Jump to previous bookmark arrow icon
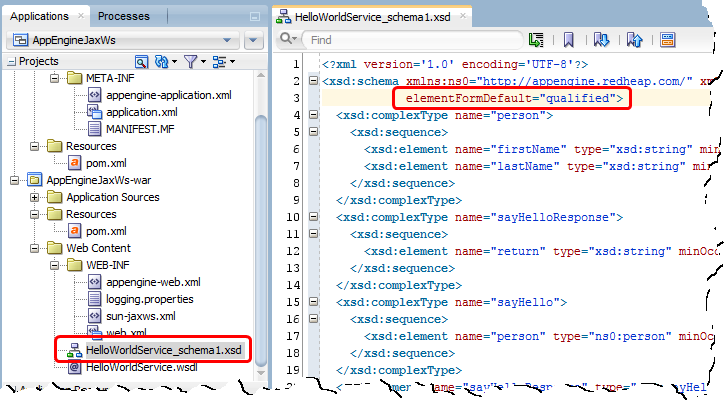This screenshot has height=402, width=725. [635, 40]
